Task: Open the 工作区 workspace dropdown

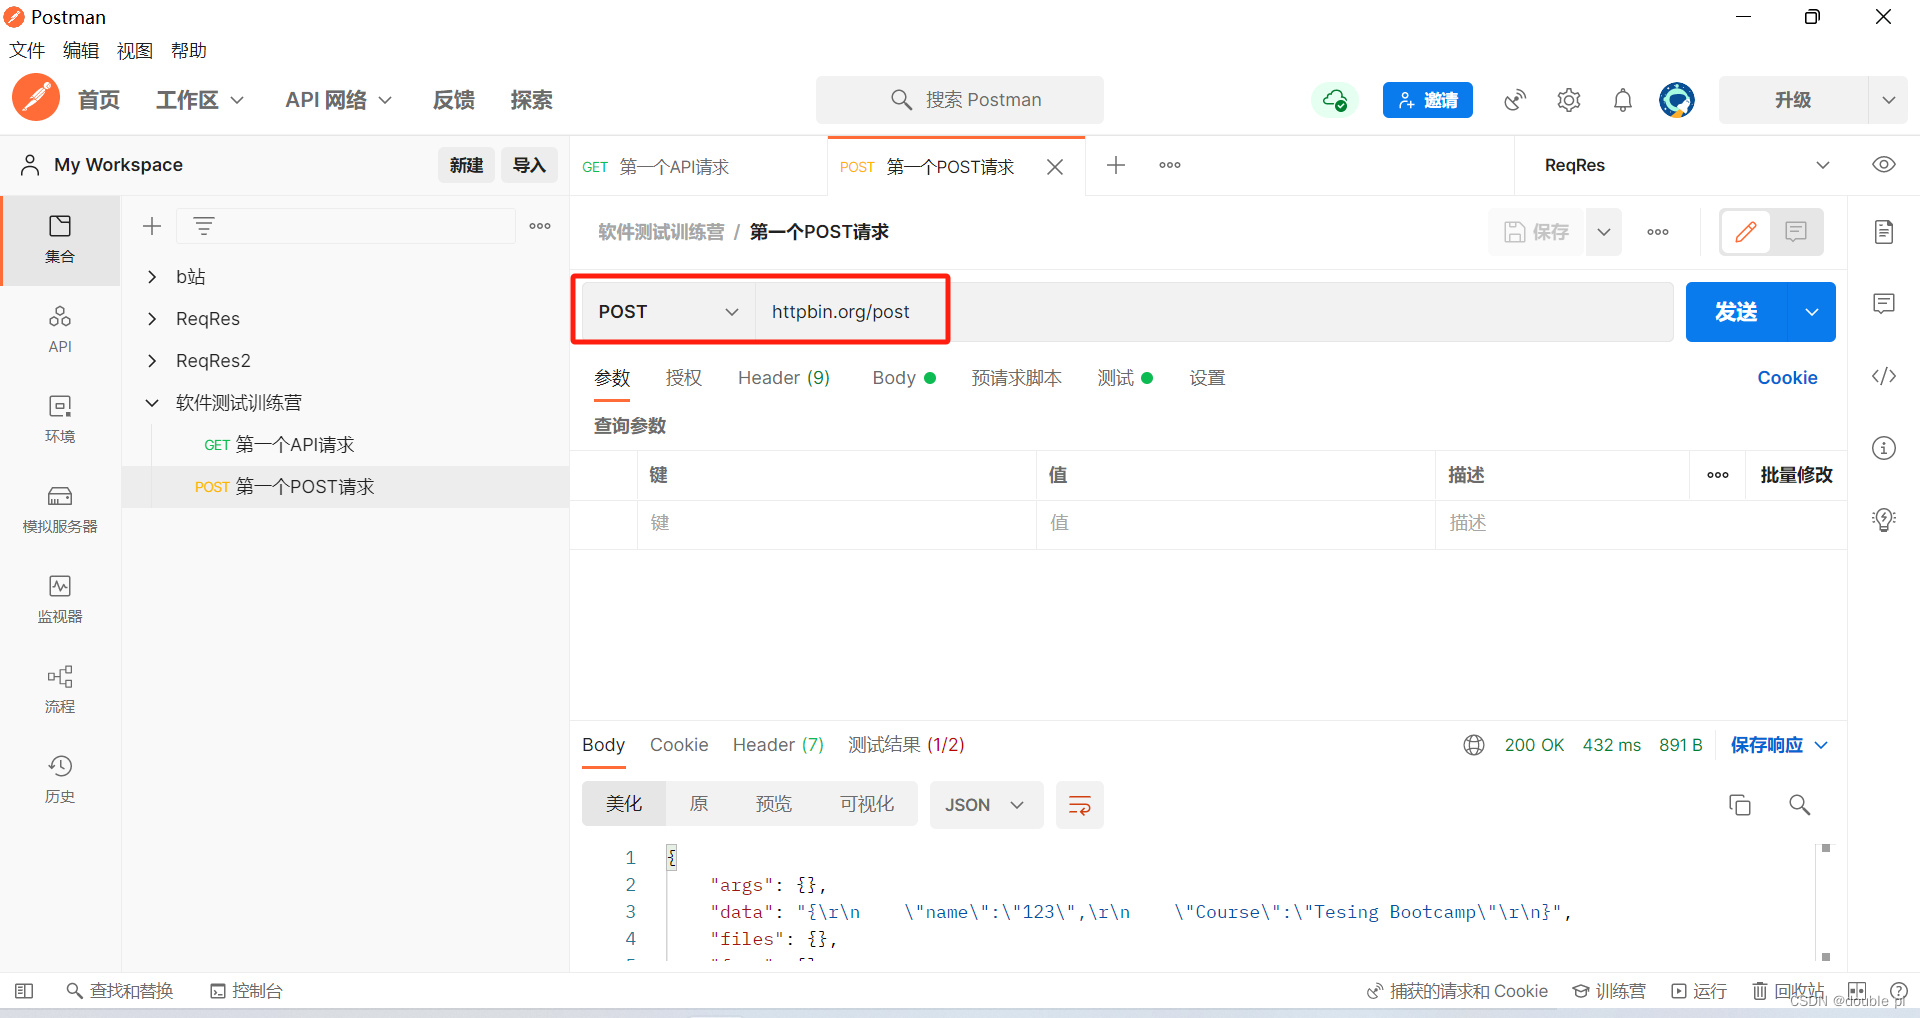Action: click(x=200, y=100)
